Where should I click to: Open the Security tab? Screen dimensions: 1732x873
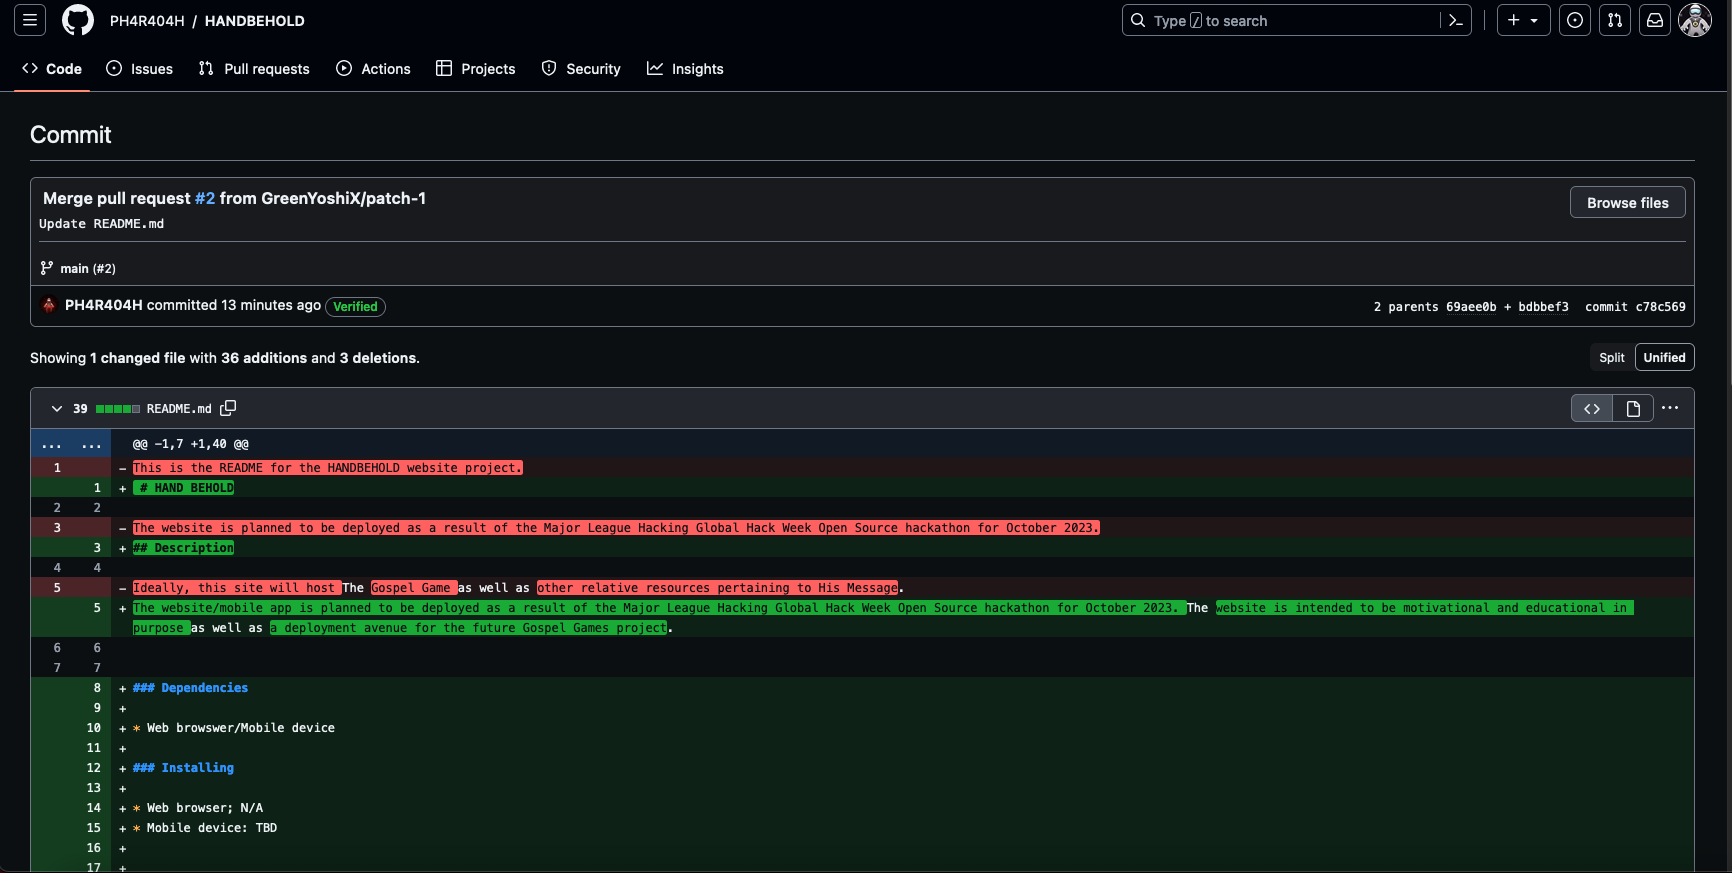[x=581, y=69]
